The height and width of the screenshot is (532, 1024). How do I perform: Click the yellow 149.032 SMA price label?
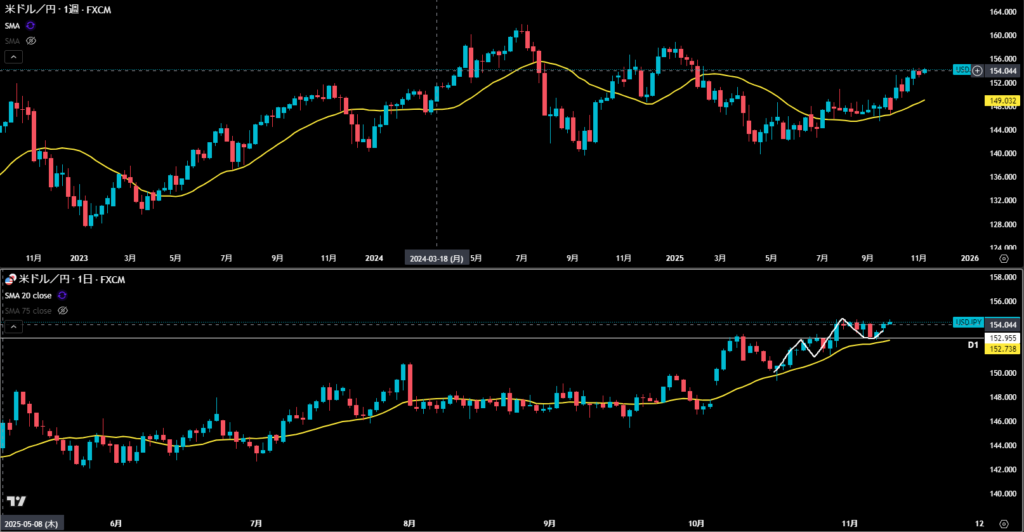click(1003, 101)
